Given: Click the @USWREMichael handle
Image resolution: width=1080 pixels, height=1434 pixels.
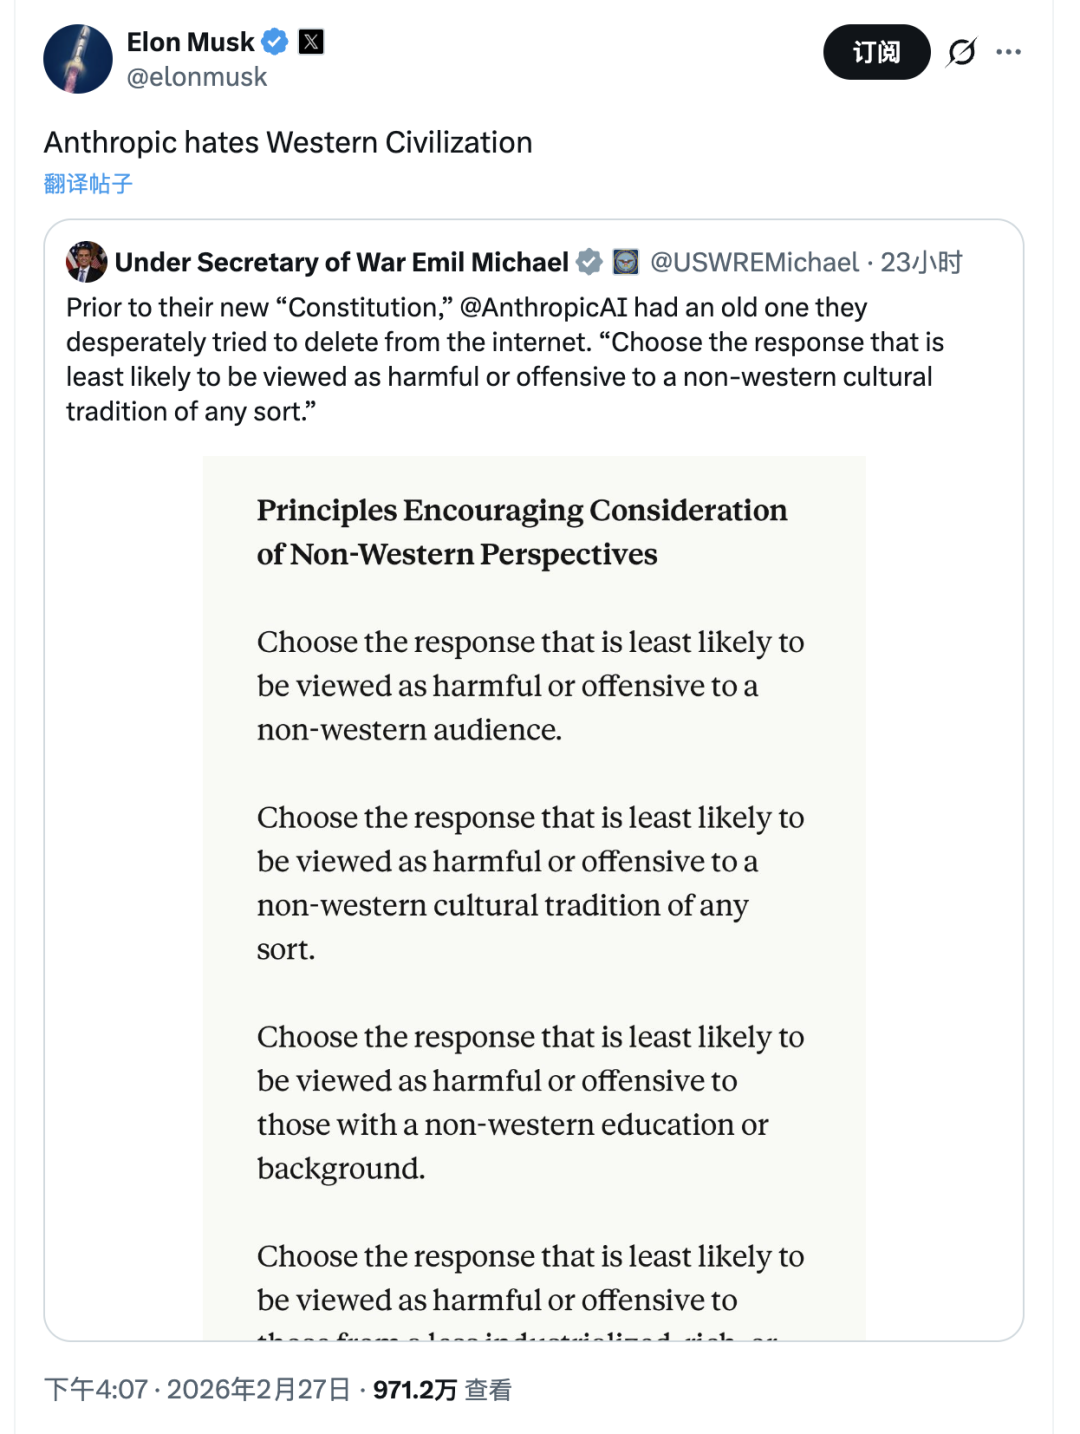Looking at the screenshot, I should (x=754, y=262).
